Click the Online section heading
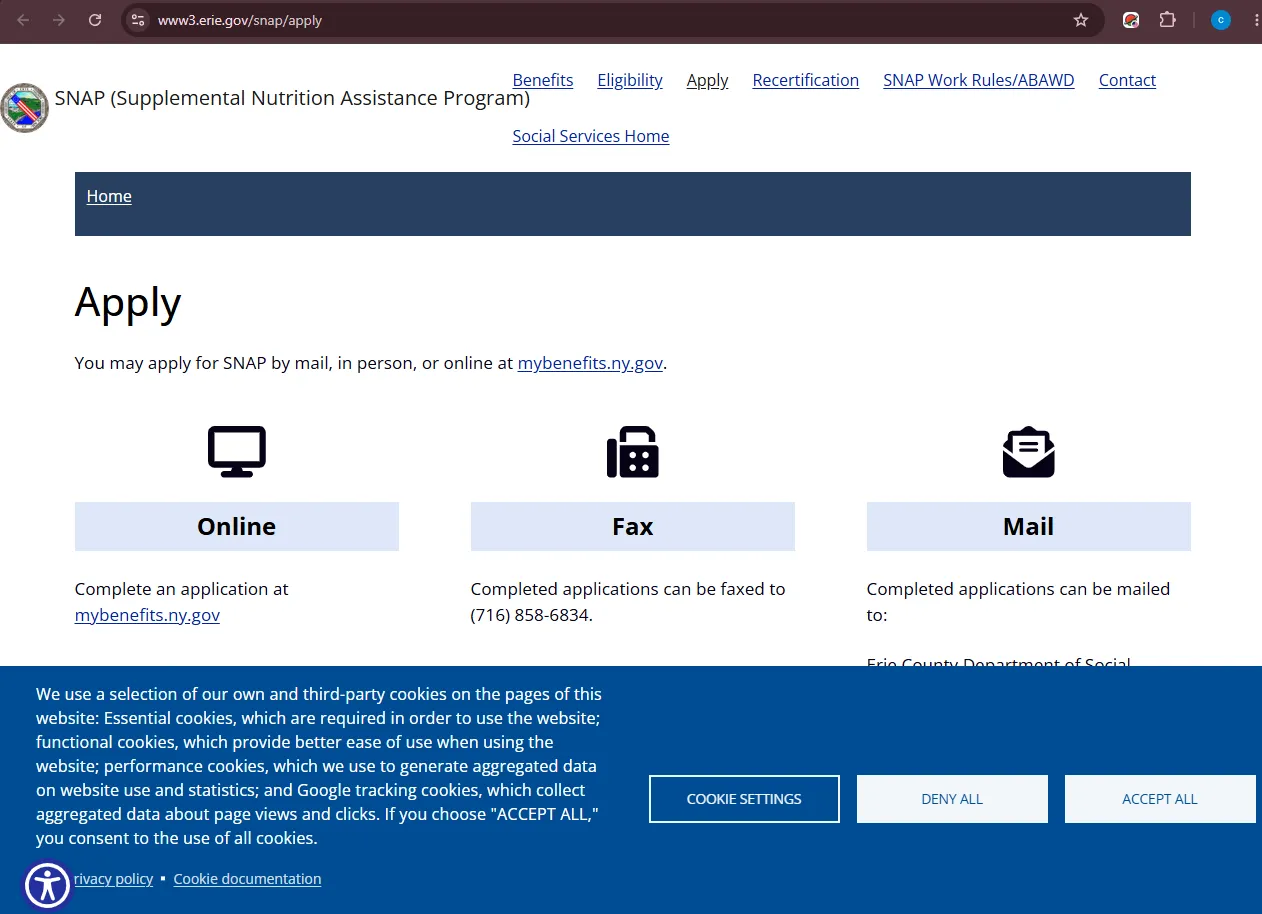Image resolution: width=1262 pixels, height=914 pixels. coord(237,526)
